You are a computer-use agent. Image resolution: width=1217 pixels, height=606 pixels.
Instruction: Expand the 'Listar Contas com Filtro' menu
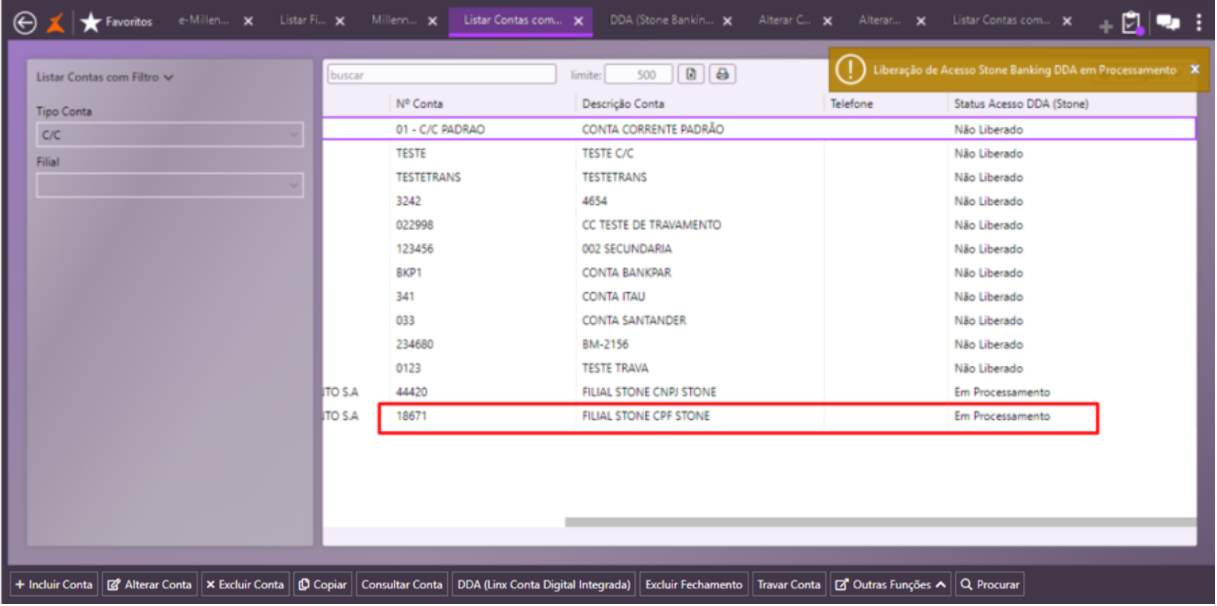105,77
